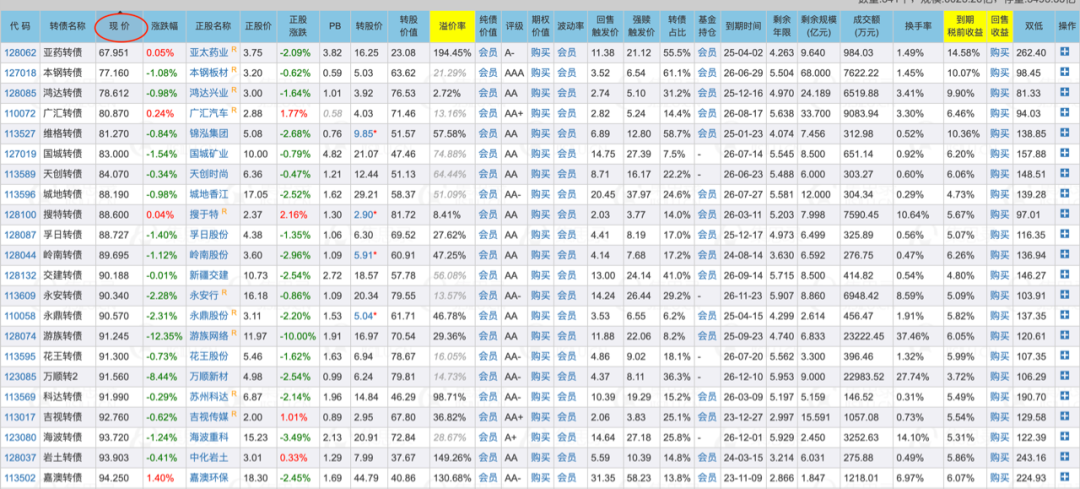Click the 5.04 conversion price in 永鼎转债 row
This screenshot has height=489, width=1080.
click(x=364, y=316)
